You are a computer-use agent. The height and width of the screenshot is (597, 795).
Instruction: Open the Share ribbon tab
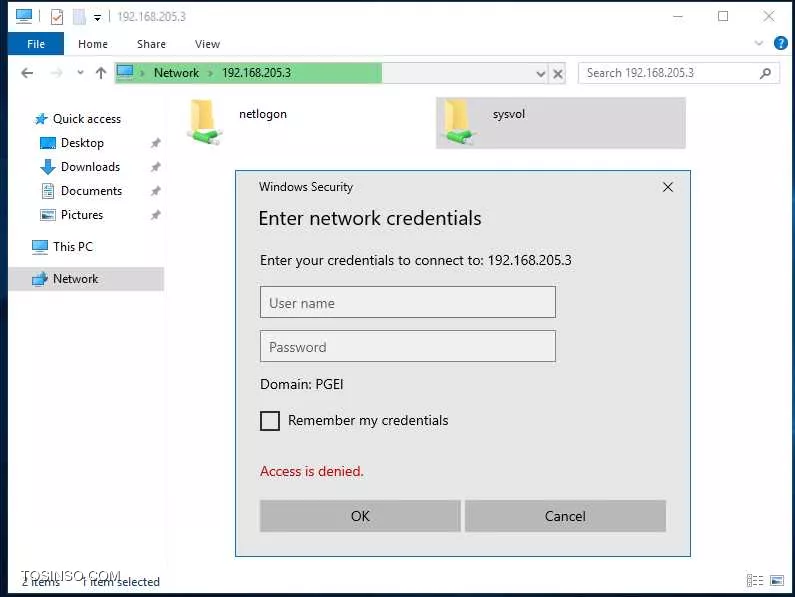click(x=151, y=44)
